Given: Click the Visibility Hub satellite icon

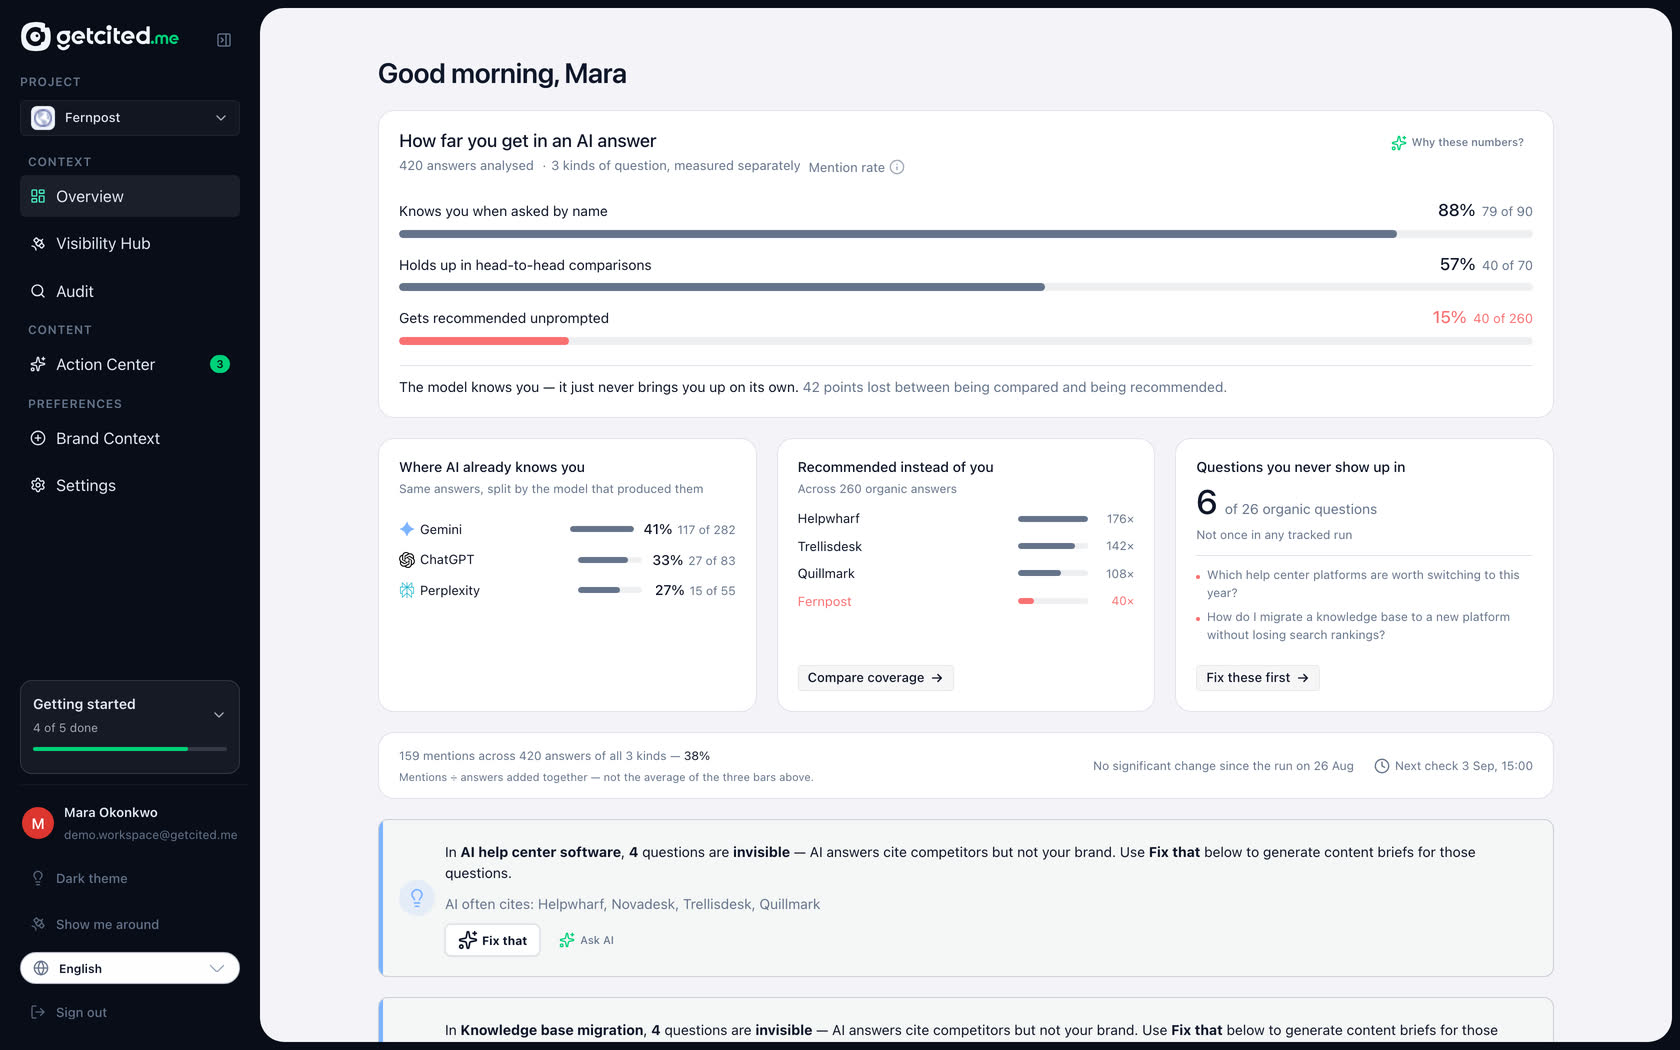Looking at the screenshot, I should [x=38, y=244].
